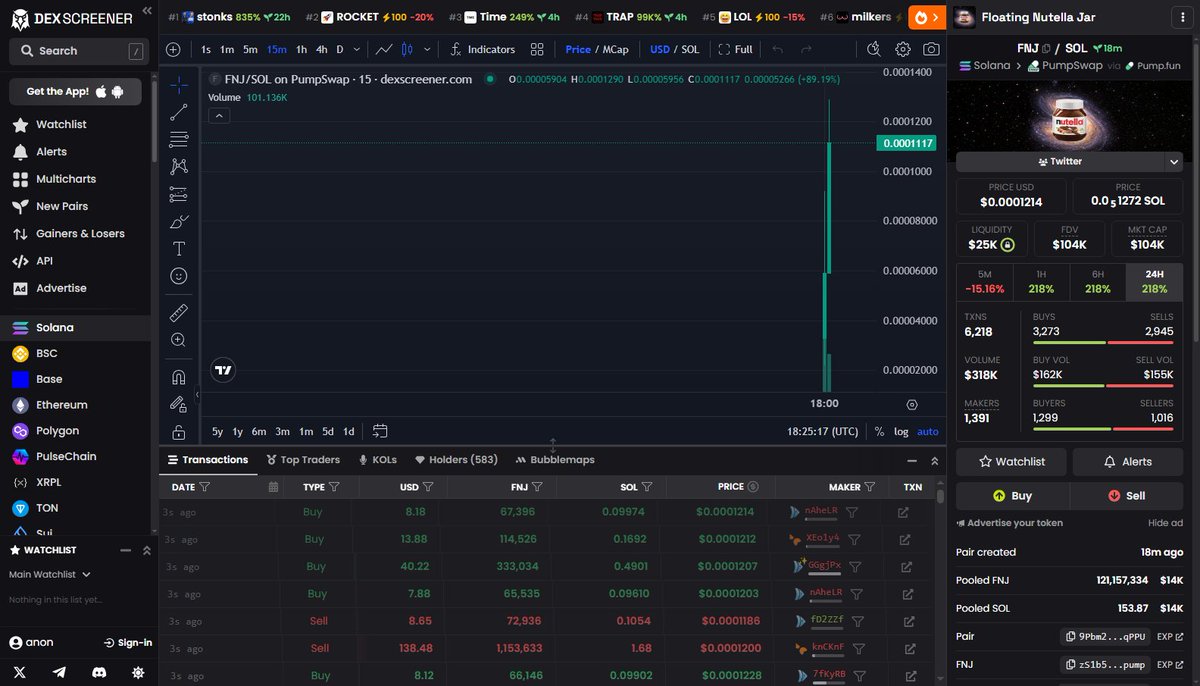
Task: Open the Bubblemaps tab
Action: click(555, 460)
